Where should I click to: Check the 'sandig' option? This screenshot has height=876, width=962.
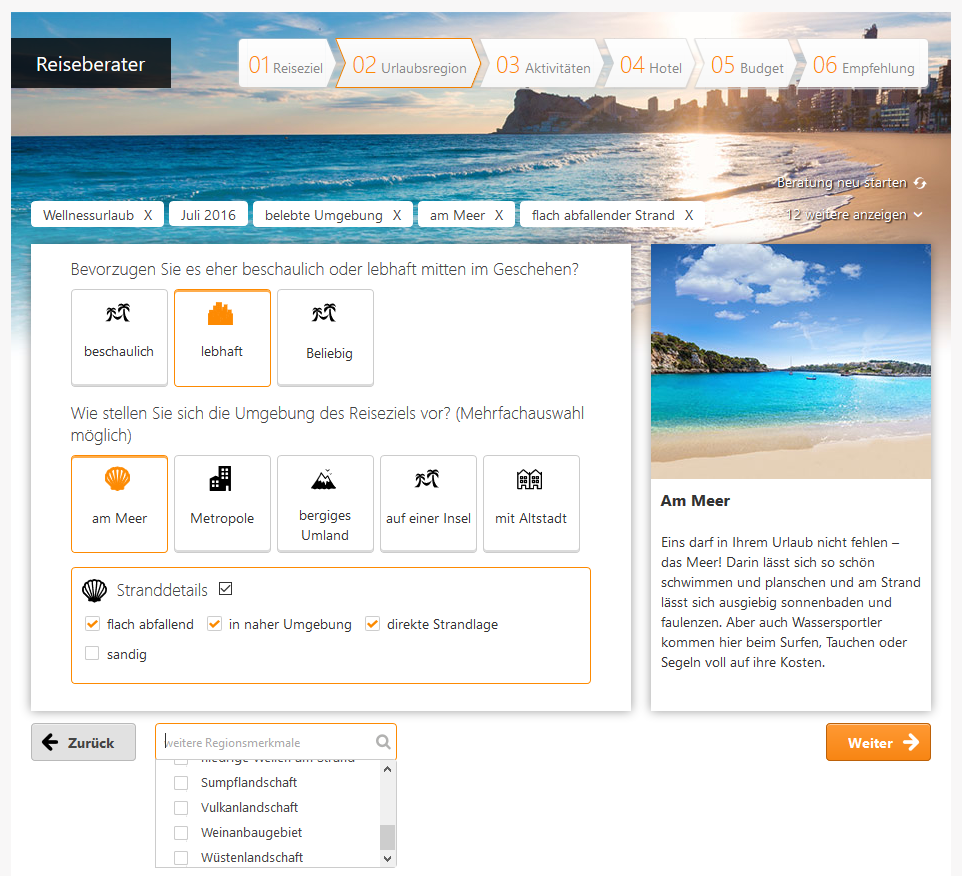(92, 653)
